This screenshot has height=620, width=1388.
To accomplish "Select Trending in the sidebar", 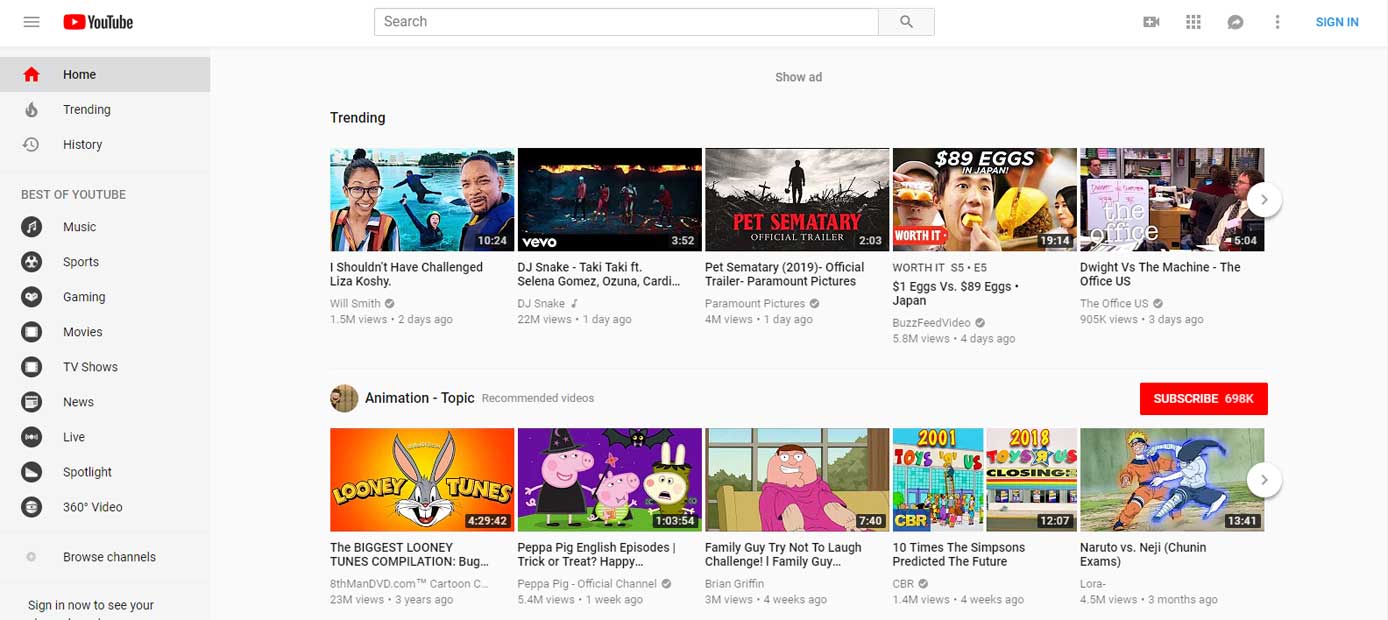I will [x=105, y=109].
